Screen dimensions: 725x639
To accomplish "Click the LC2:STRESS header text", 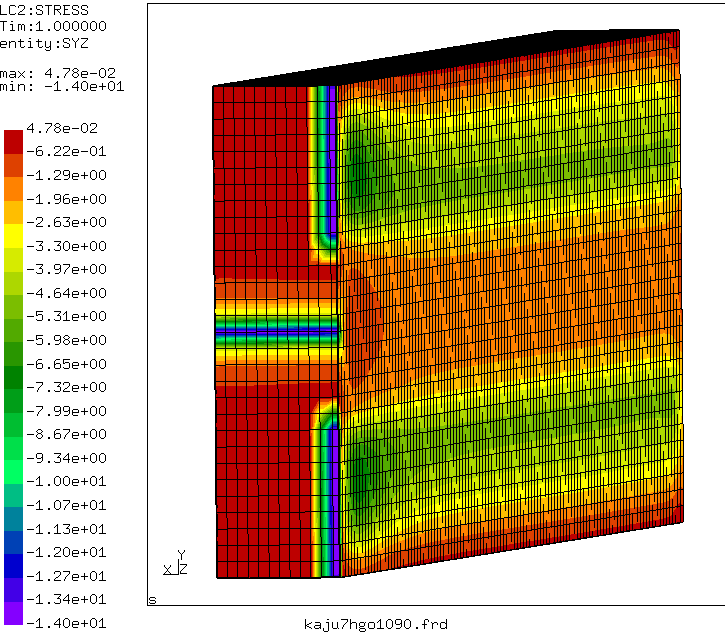I will click(x=44, y=10).
